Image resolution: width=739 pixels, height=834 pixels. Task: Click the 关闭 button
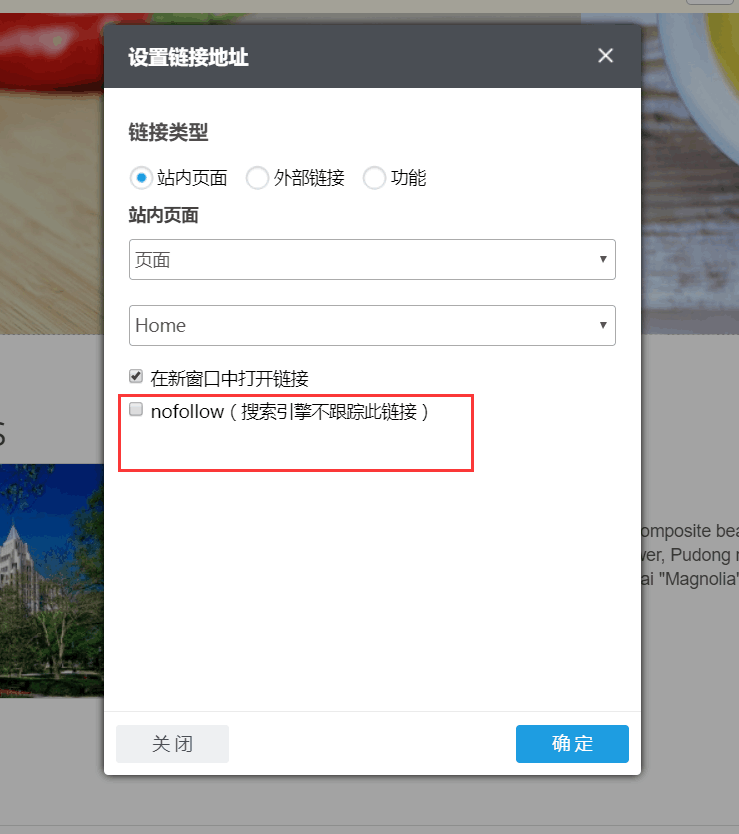[172, 744]
